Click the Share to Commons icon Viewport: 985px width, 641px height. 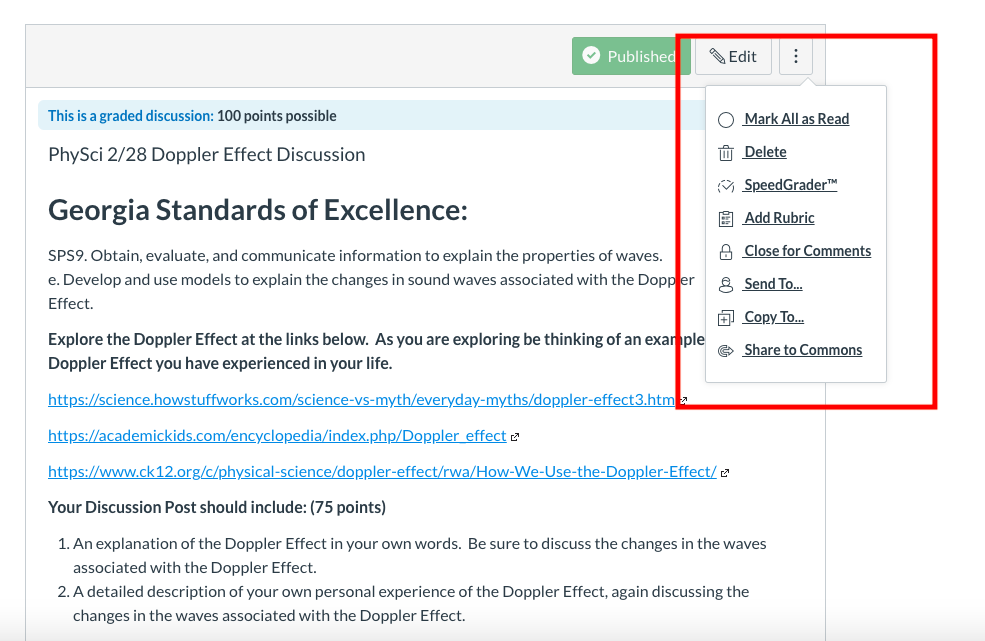[726, 351]
